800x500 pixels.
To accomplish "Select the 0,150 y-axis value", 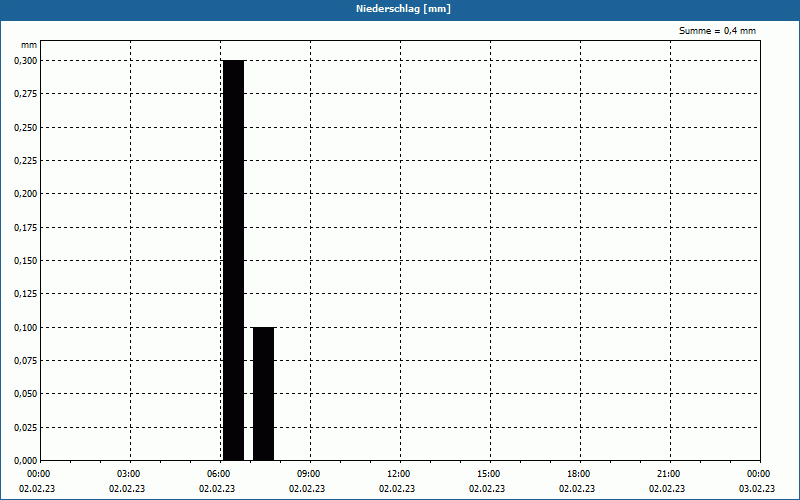I will point(25,261).
